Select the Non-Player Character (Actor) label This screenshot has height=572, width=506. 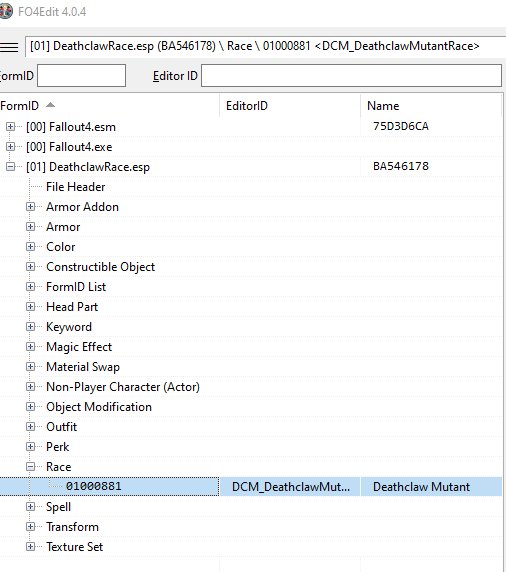click(x=123, y=387)
